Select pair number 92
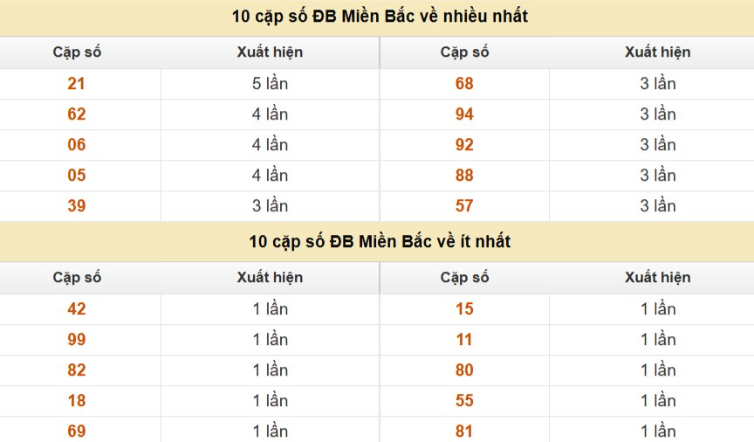754x442 pixels. pyautogui.click(x=464, y=145)
